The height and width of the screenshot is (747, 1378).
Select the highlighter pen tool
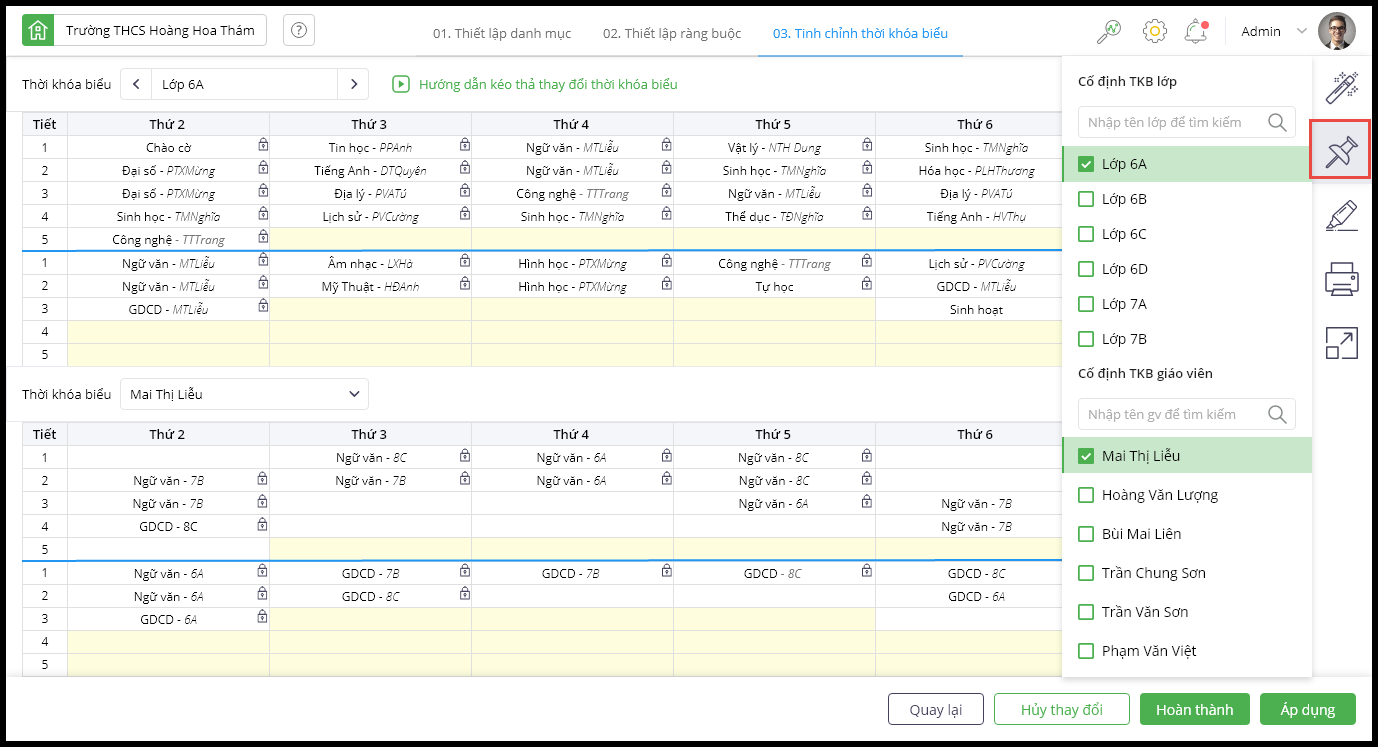click(1340, 216)
